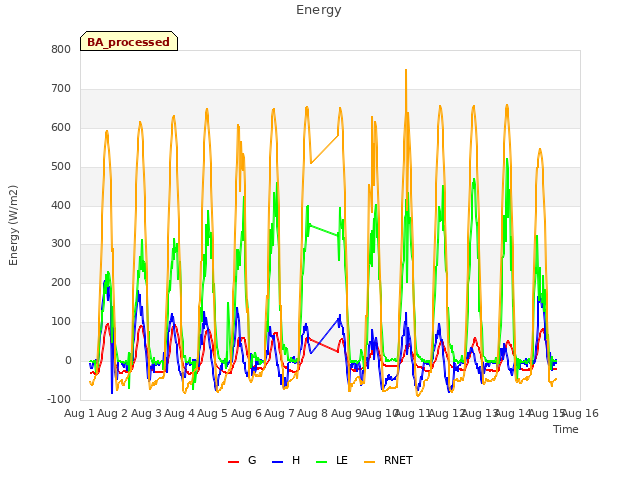The width and height of the screenshot is (640, 480).
Task: Select the RNET legend label
Action: point(398,460)
